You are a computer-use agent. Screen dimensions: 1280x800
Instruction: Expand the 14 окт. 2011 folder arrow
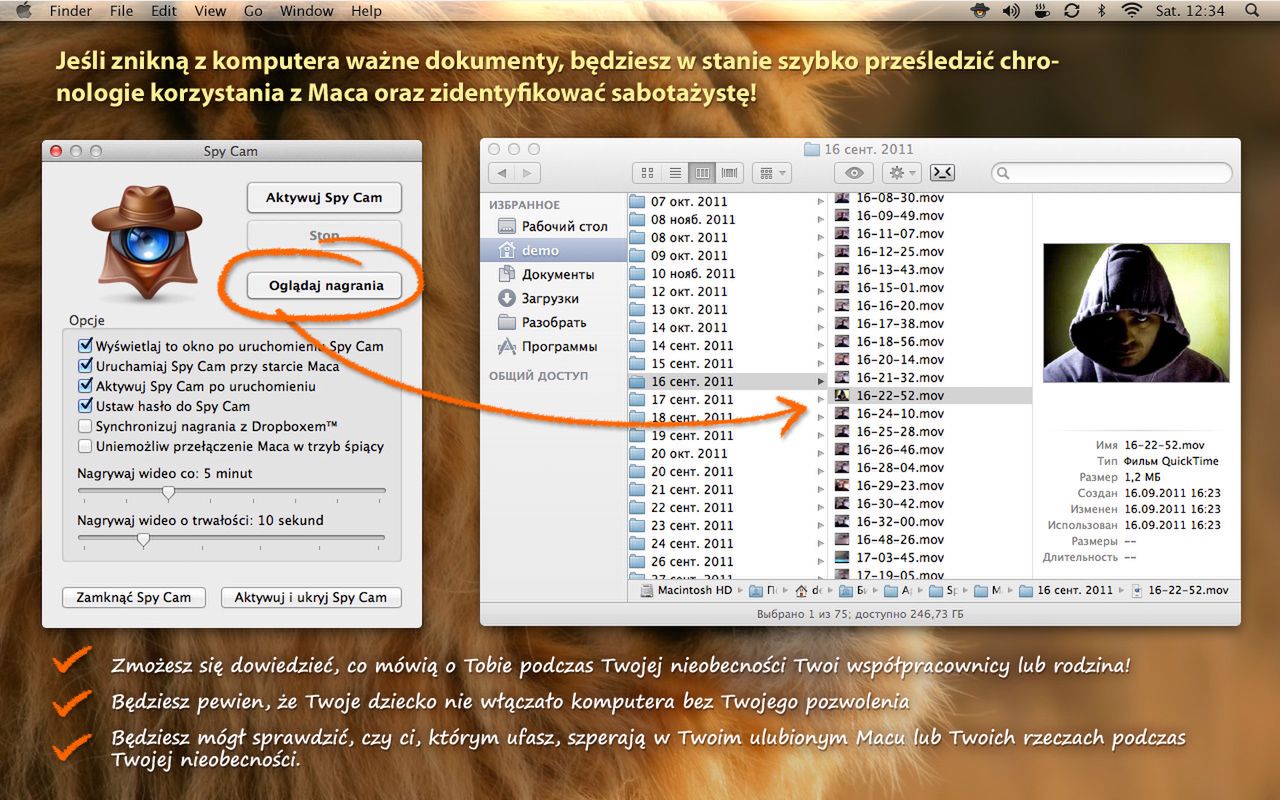821,328
